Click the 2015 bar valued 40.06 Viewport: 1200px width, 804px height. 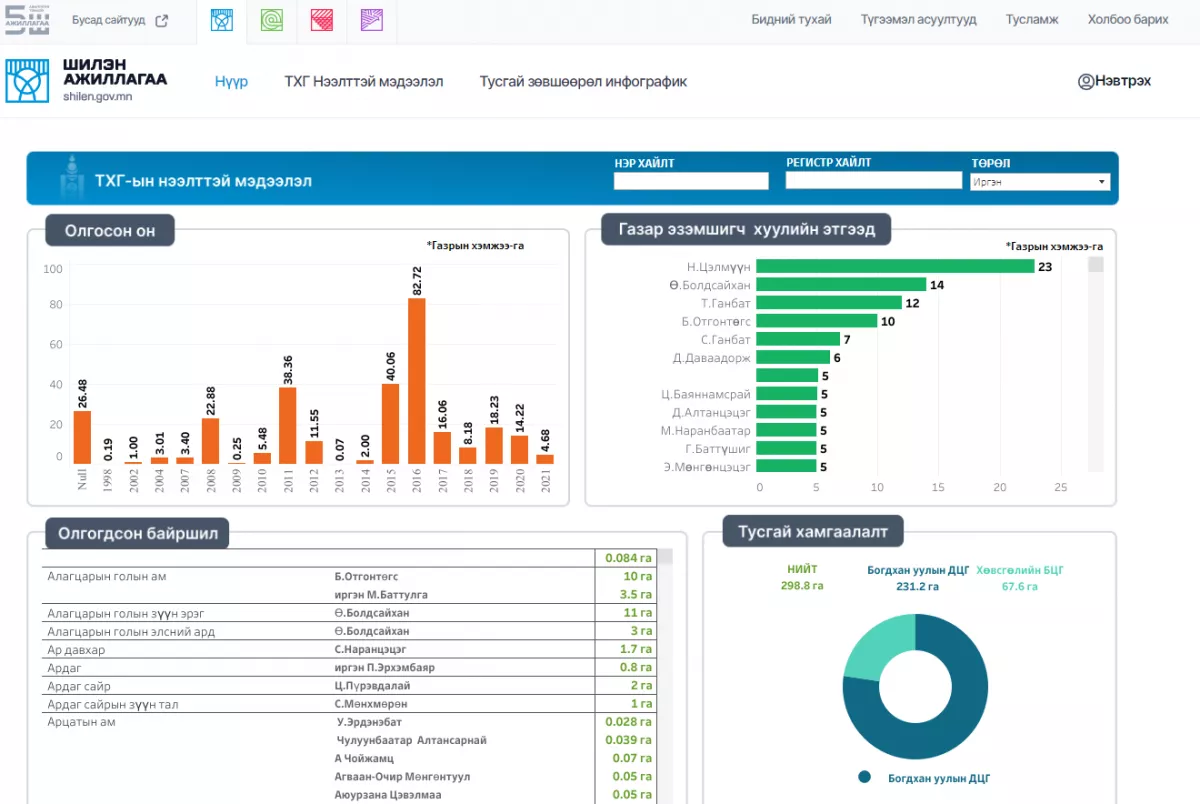391,424
